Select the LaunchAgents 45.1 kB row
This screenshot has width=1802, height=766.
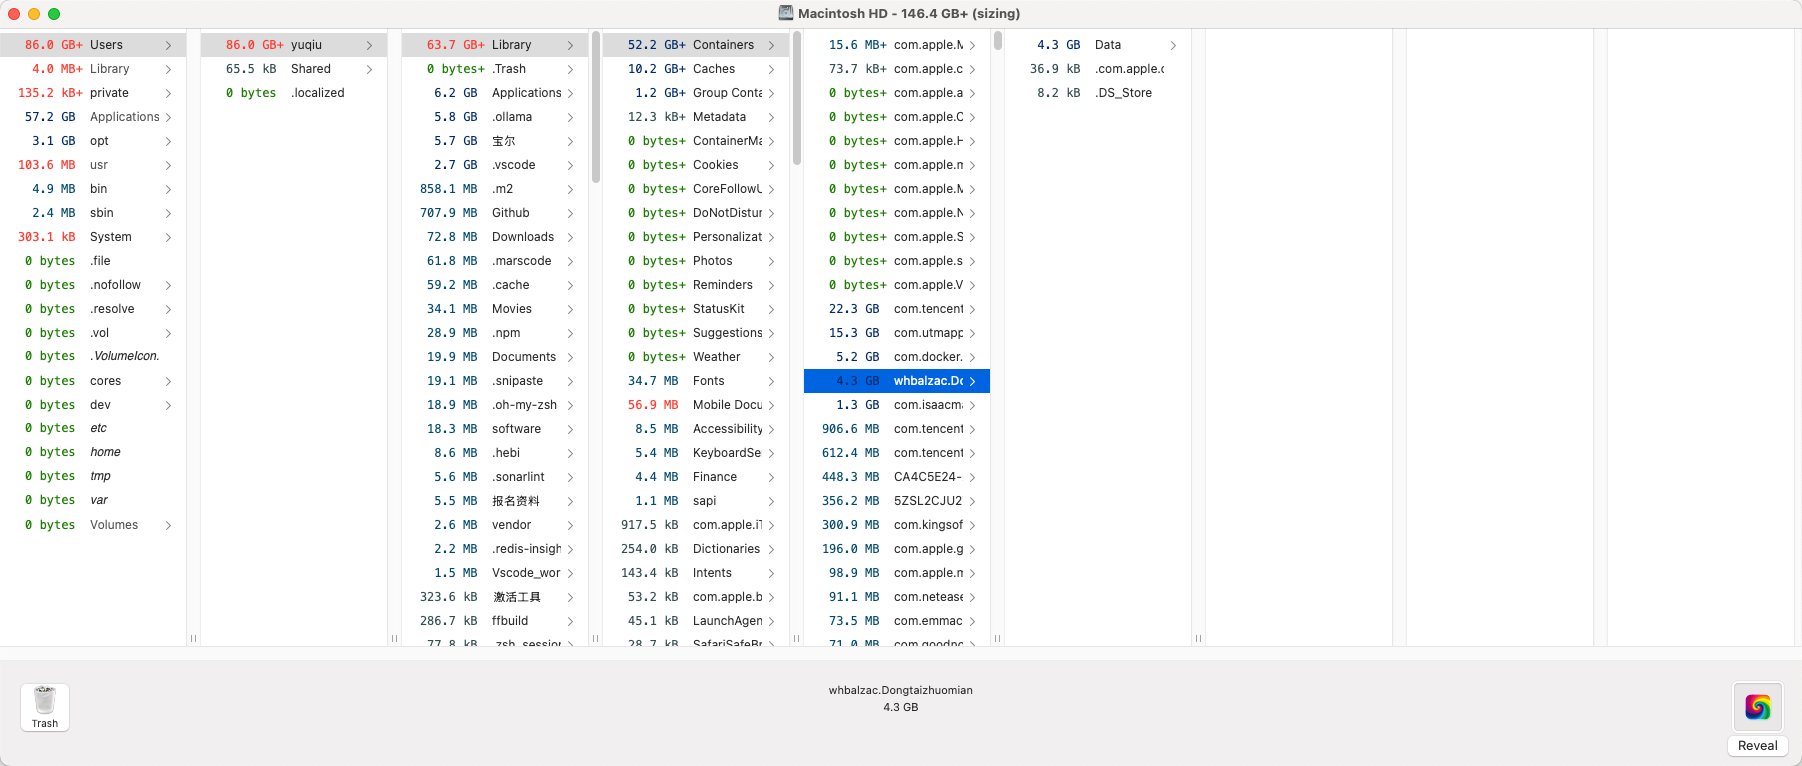(696, 621)
